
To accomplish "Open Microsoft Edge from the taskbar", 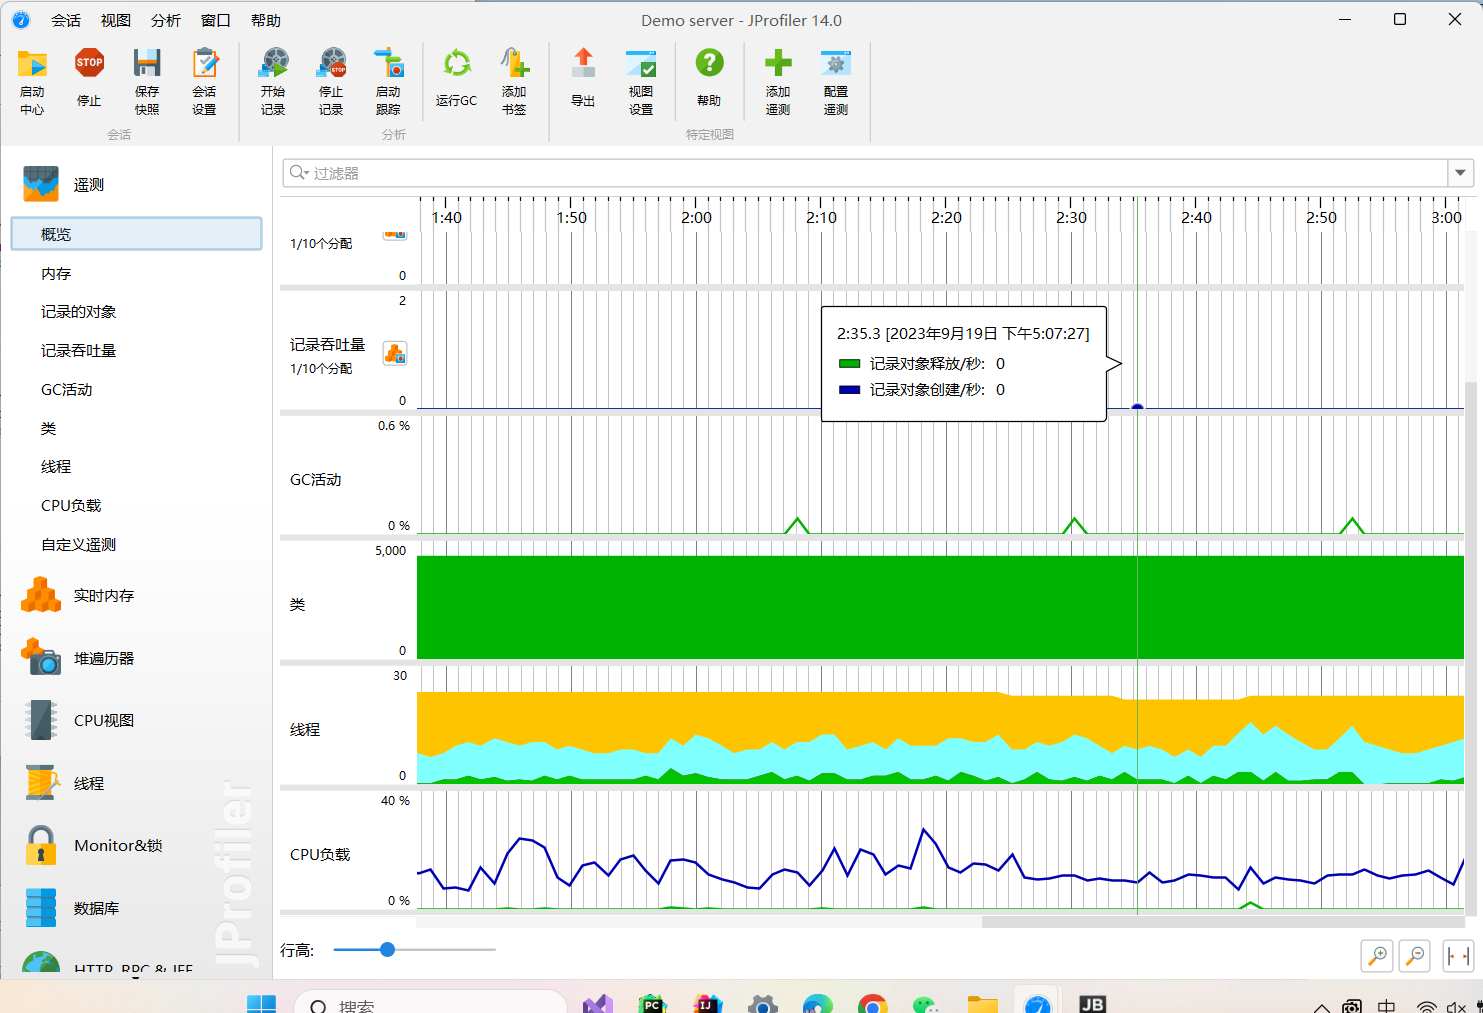I will coord(817,1004).
